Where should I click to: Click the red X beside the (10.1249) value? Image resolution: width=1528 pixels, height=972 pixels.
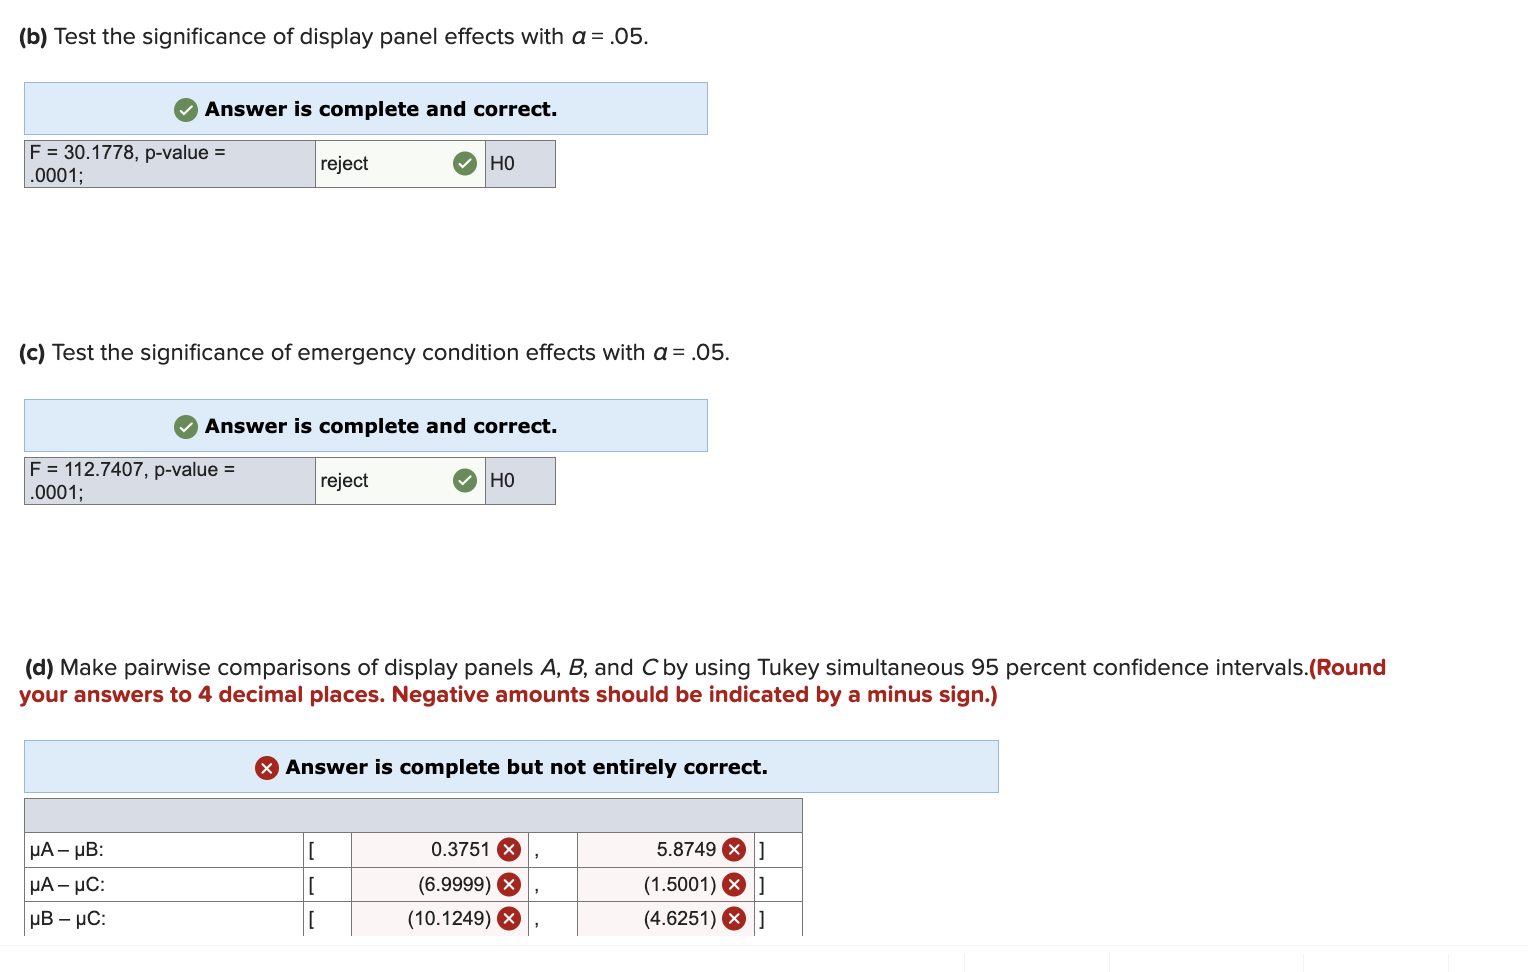[508, 918]
